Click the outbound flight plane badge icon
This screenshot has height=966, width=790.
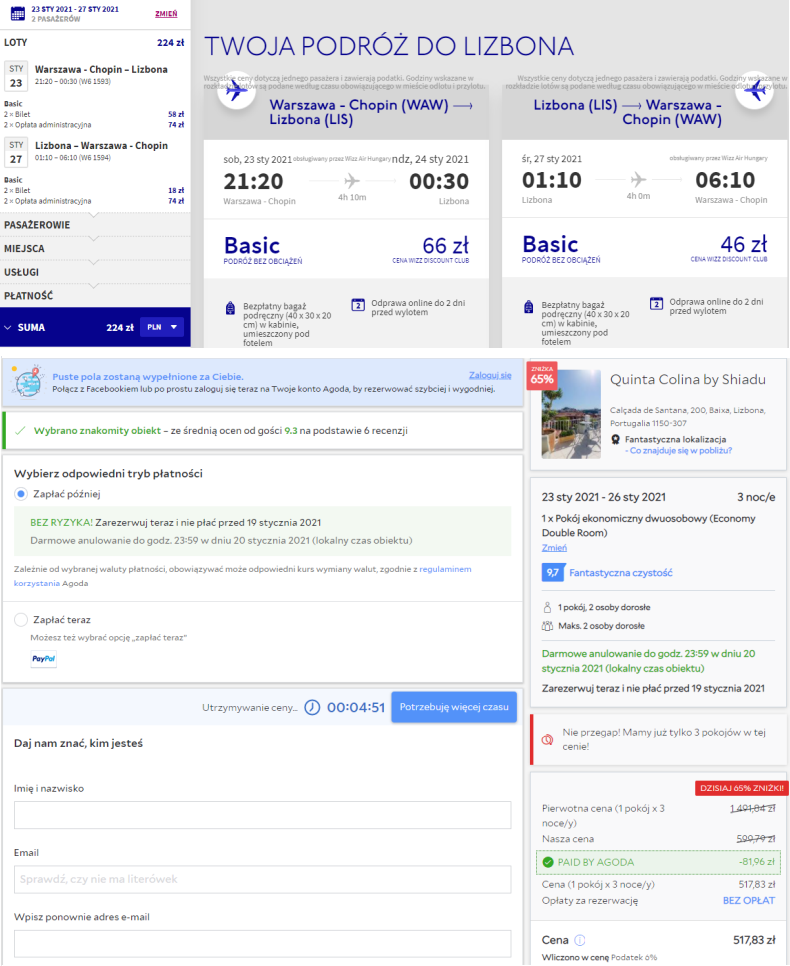[235, 91]
